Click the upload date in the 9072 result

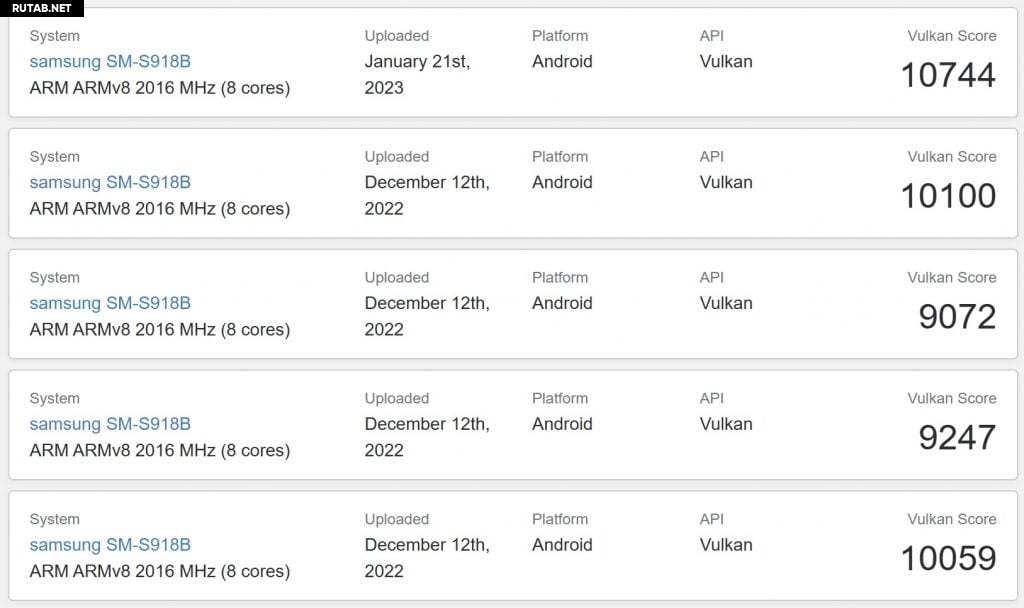pos(427,316)
